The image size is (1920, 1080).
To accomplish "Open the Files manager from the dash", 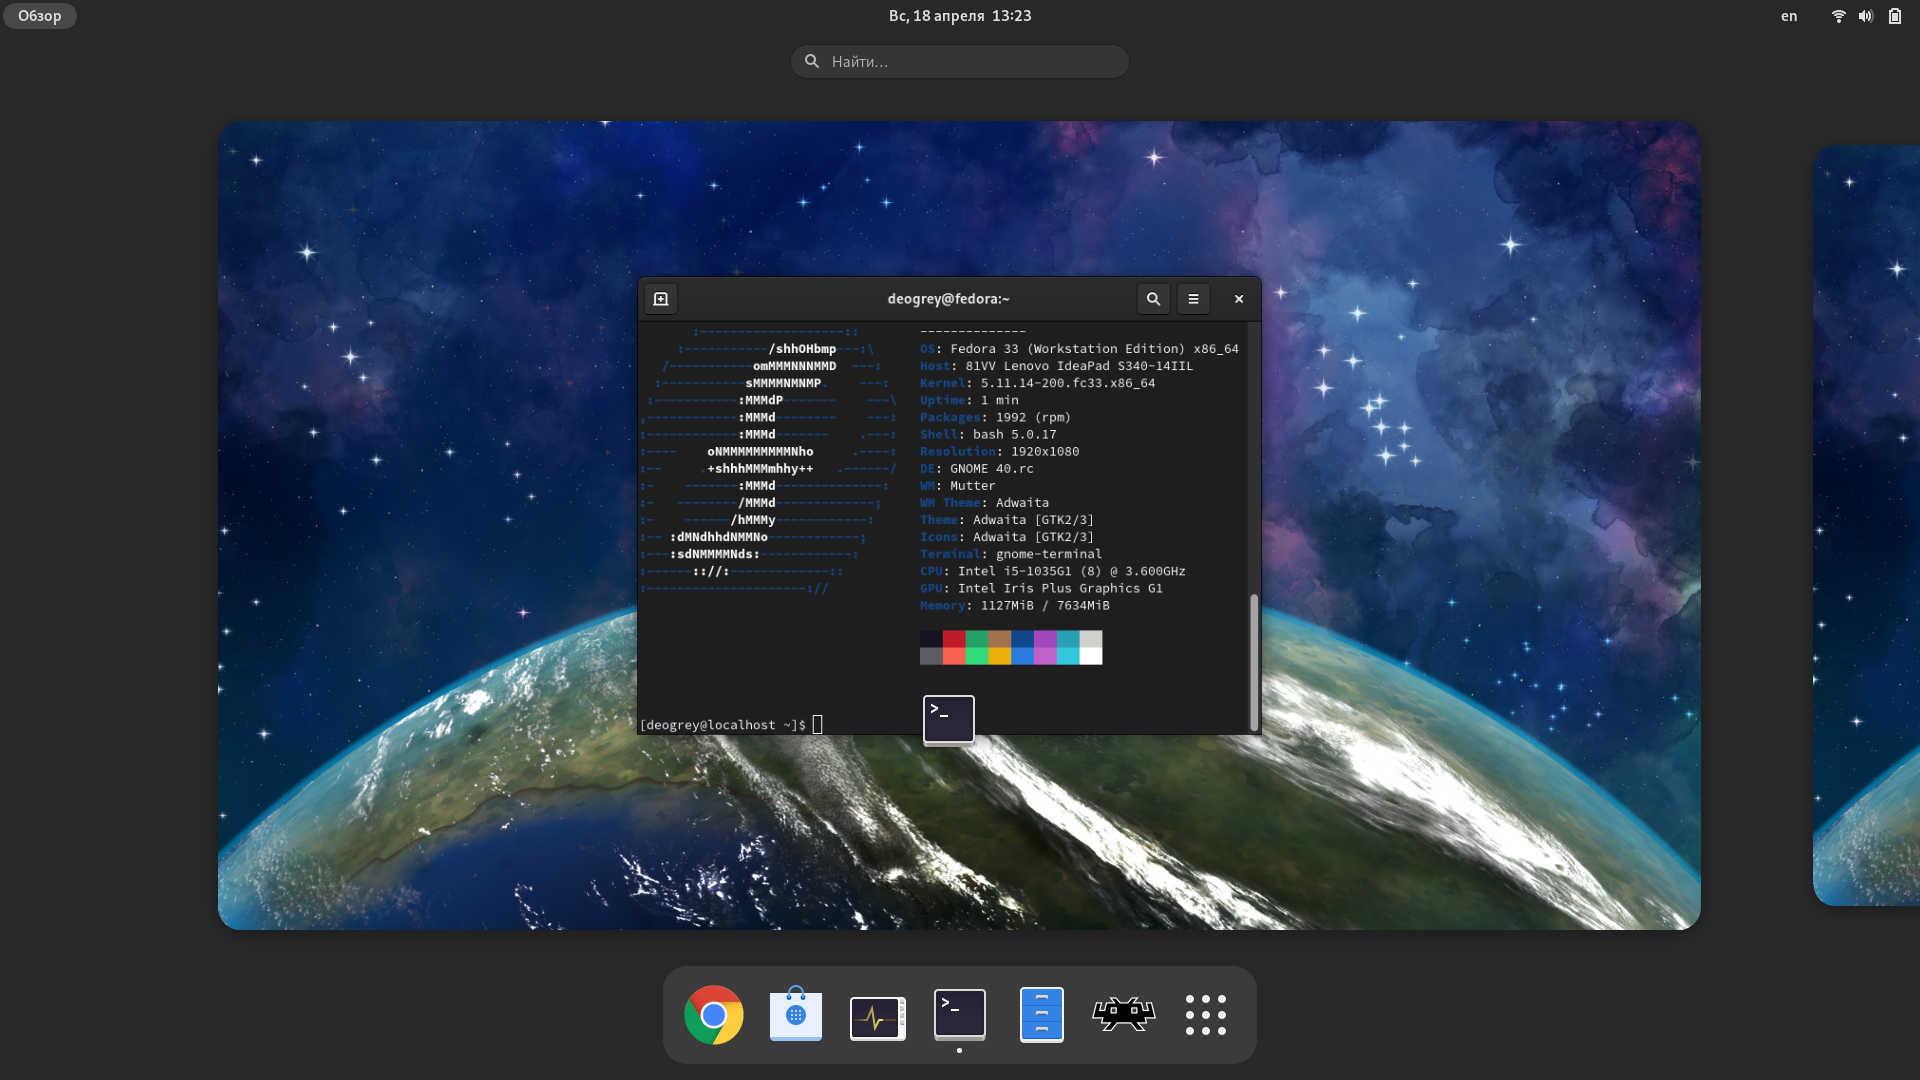I will click(1042, 1015).
